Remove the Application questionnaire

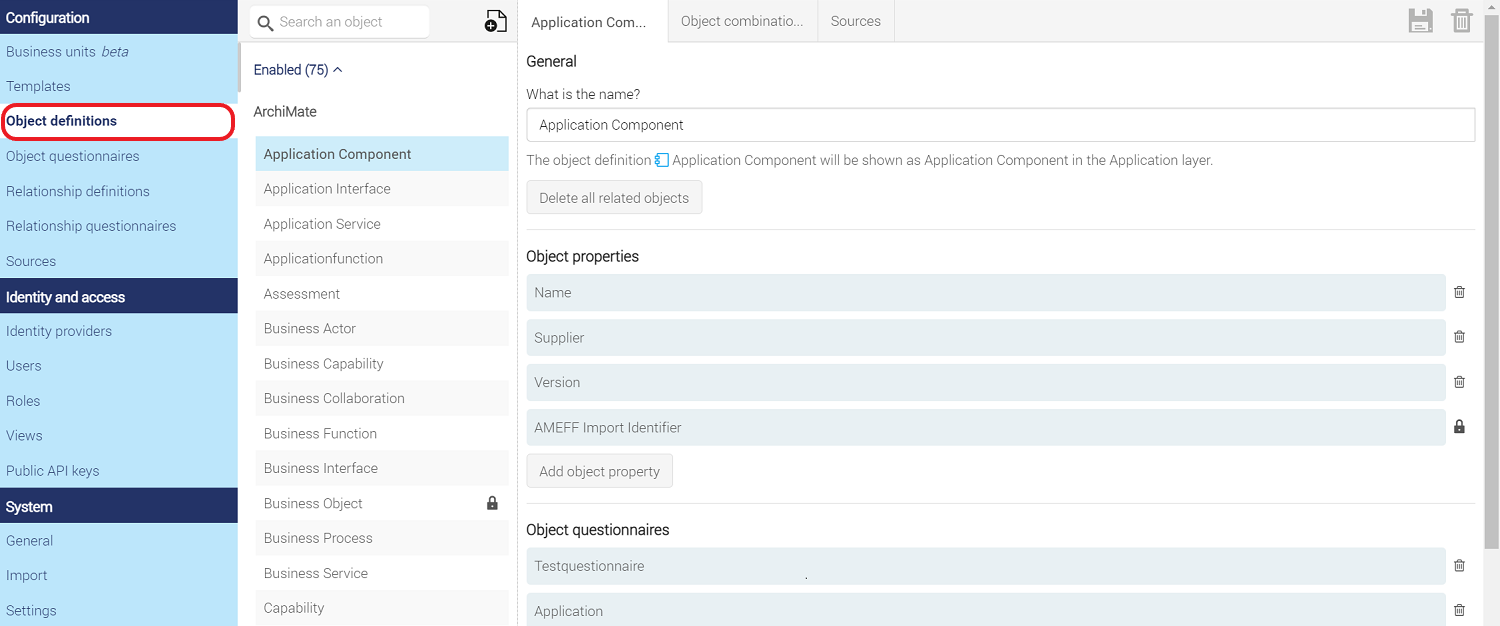(1459, 610)
